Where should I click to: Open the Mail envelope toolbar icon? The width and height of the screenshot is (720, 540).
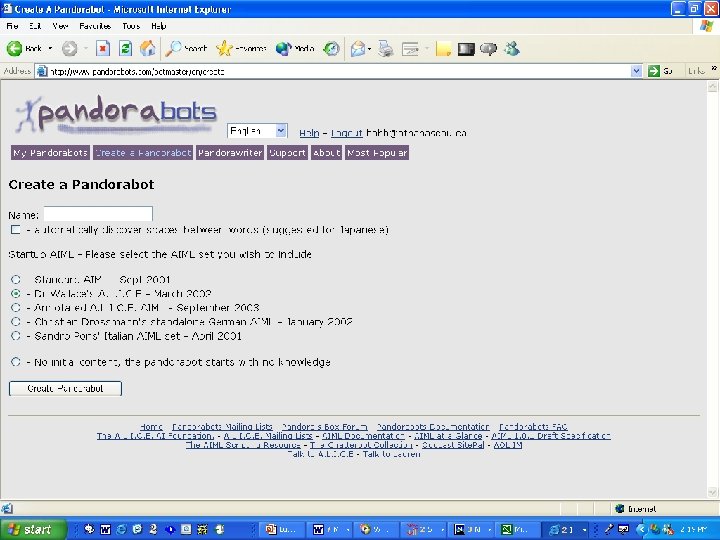pos(358,48)
